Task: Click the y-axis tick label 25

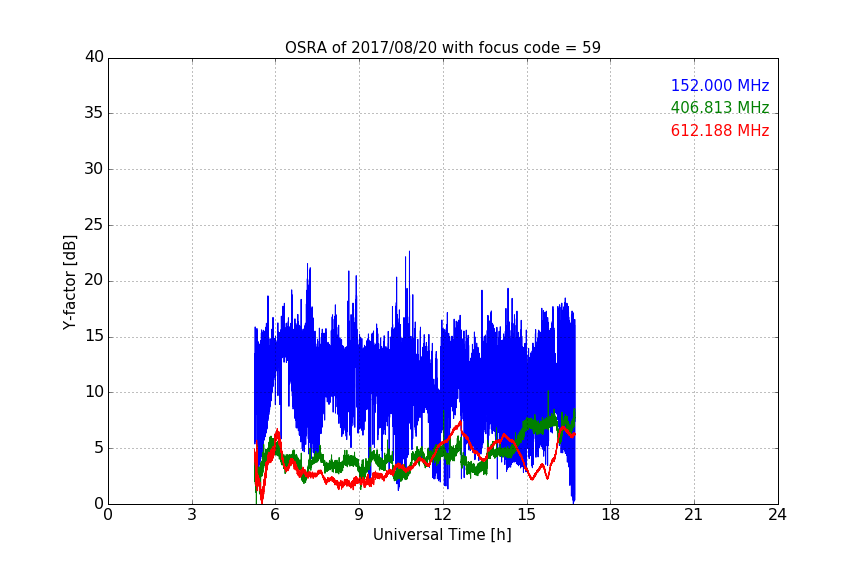Action: coord(94,225)
